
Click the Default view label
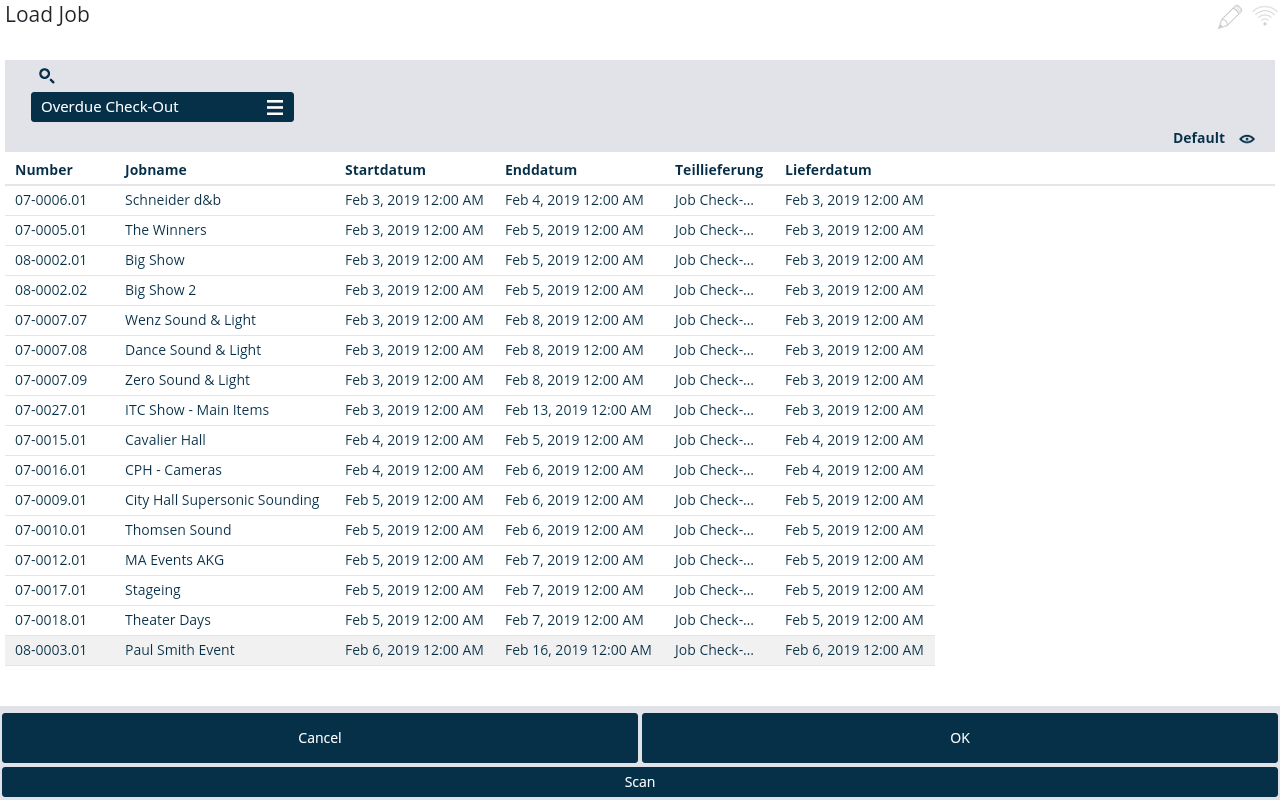(x=1199, y=138)
